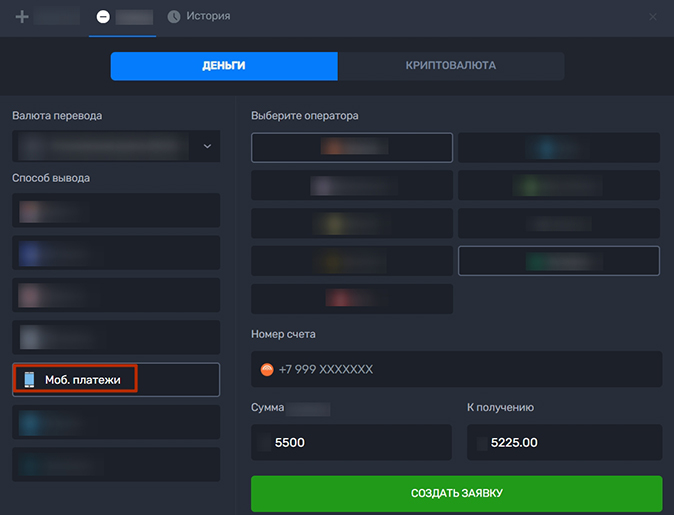Choose the topmost option under Способ вывода

click(116, 211)
